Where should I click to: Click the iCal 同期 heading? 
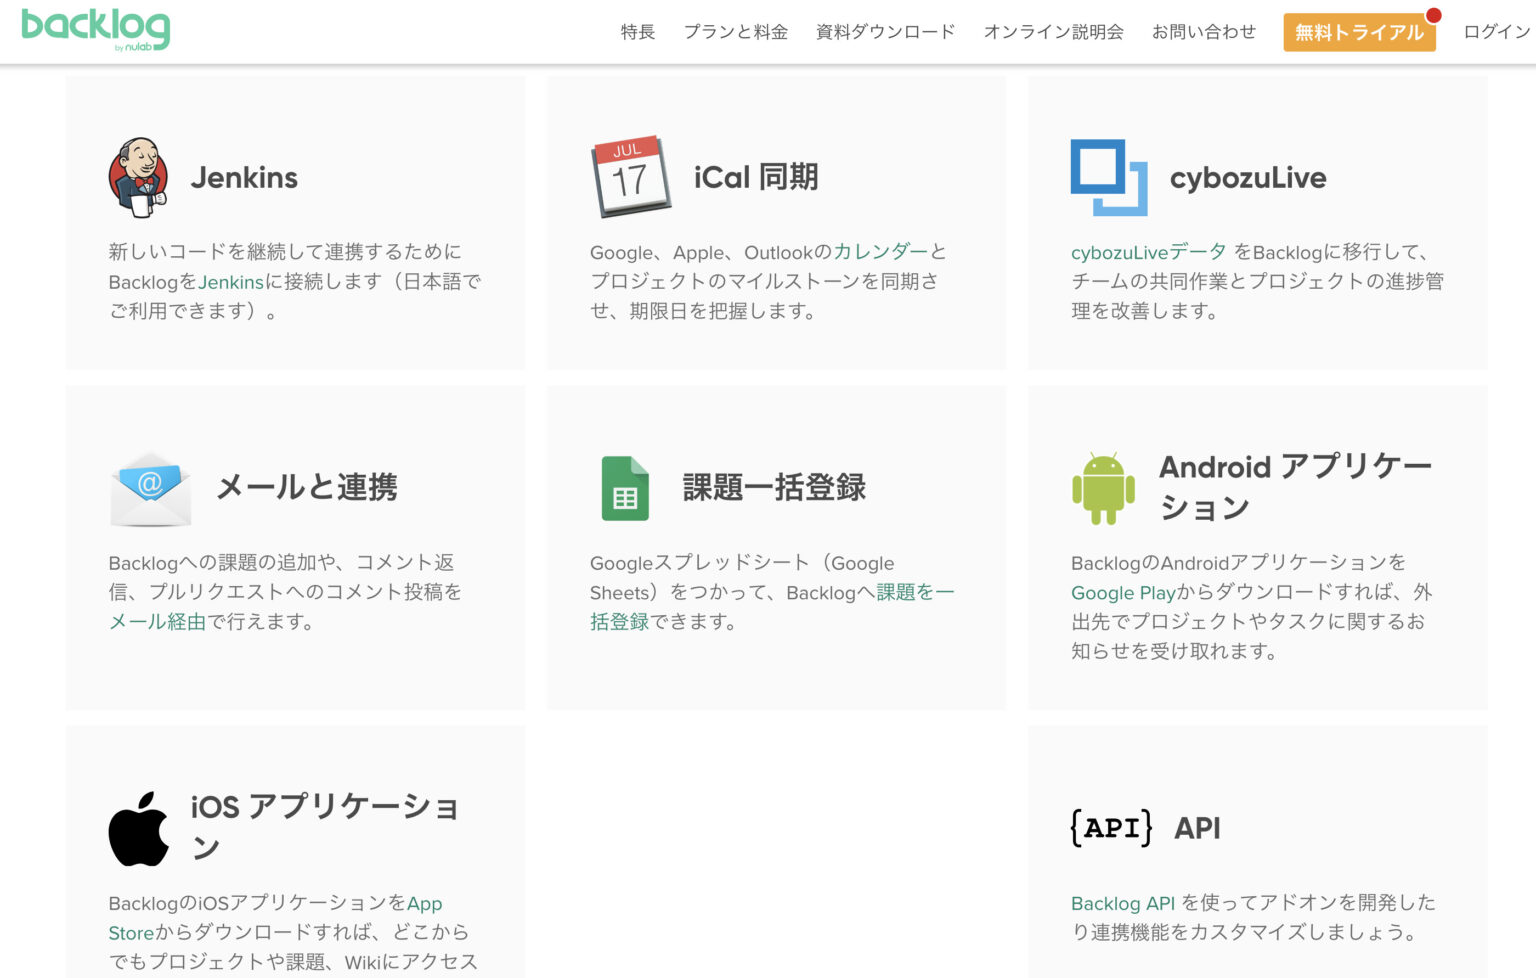click(x=756, y=177)
